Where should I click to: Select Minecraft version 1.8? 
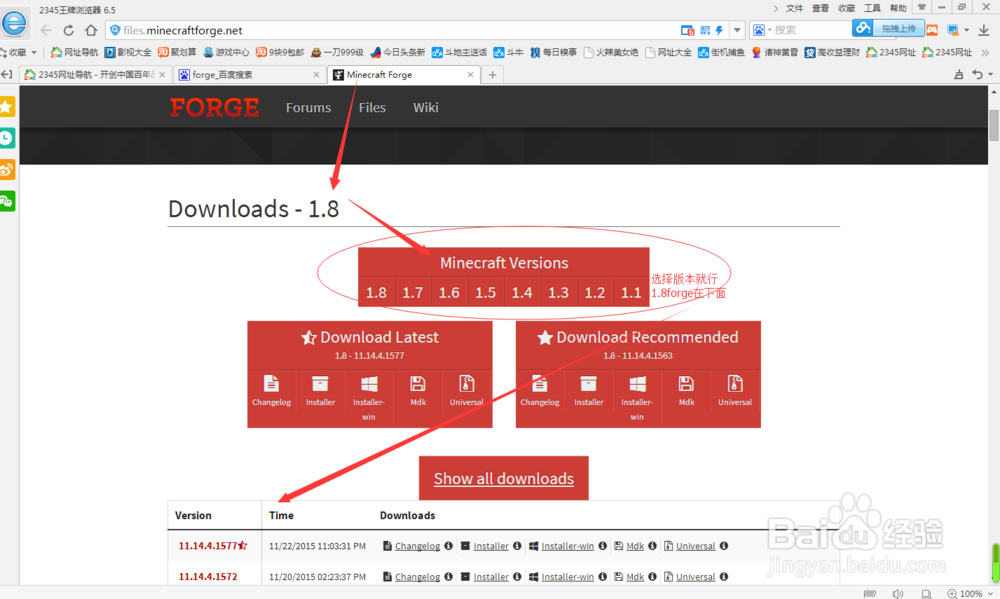tap(376, 292)
